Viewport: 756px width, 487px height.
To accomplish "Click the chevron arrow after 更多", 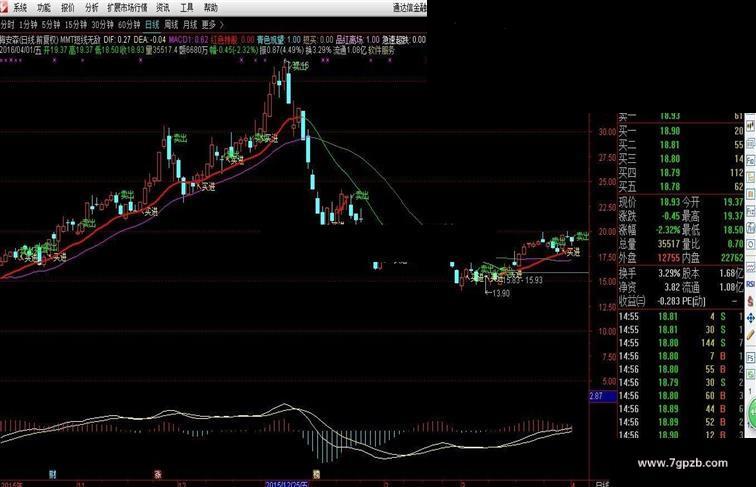I will [x=222, y=24].
